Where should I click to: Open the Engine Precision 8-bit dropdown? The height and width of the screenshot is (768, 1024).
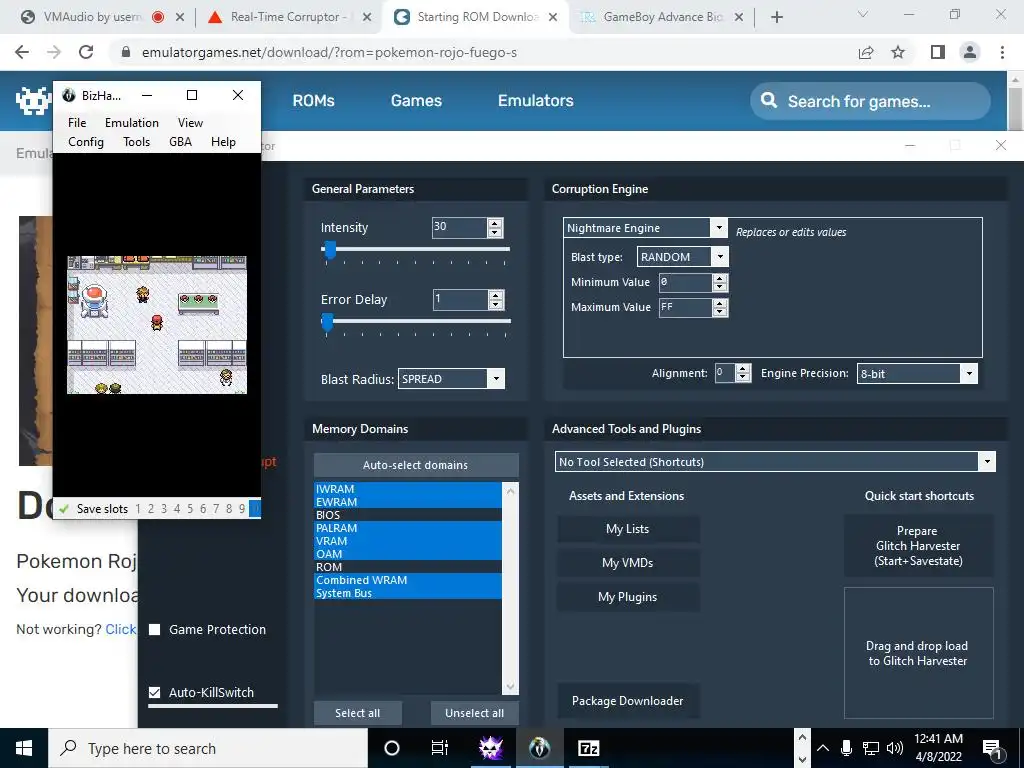[x=969, y=374]
